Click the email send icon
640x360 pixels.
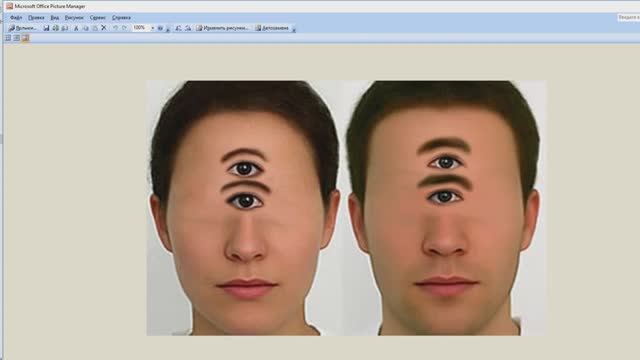(64, 28)
